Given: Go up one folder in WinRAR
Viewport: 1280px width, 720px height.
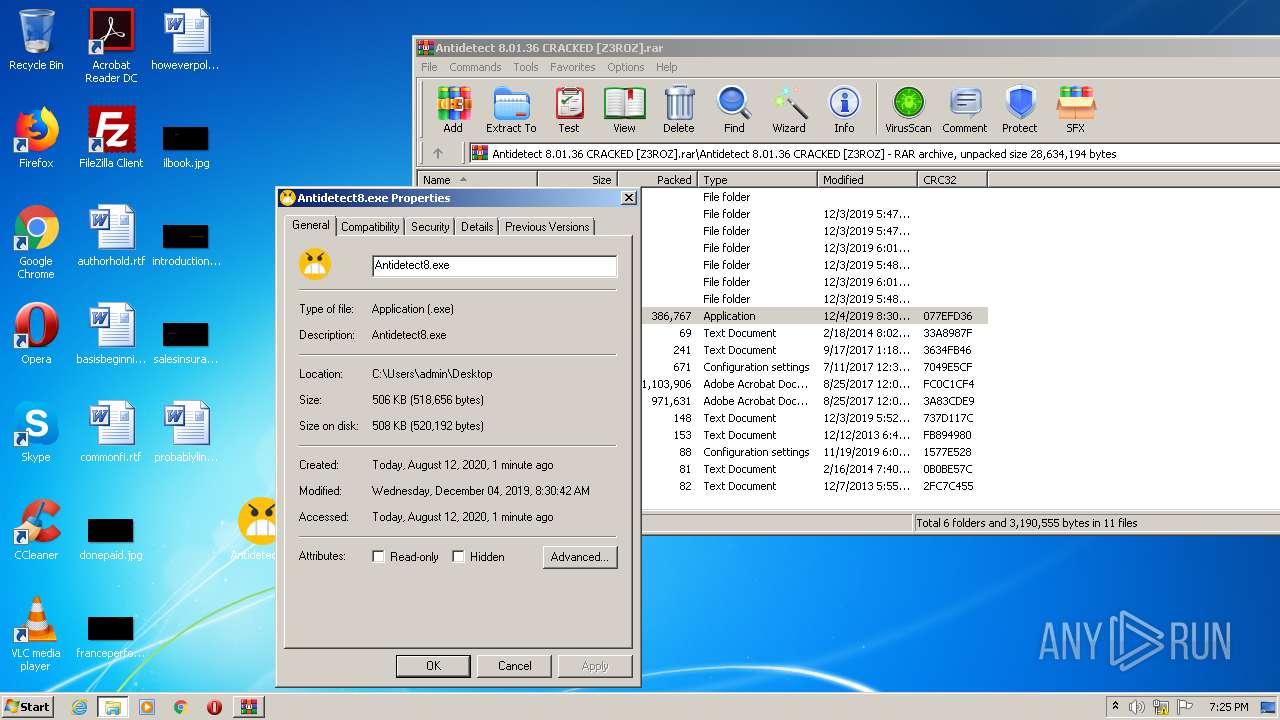Looking at the screenshot, I should (x=437, y=154).
